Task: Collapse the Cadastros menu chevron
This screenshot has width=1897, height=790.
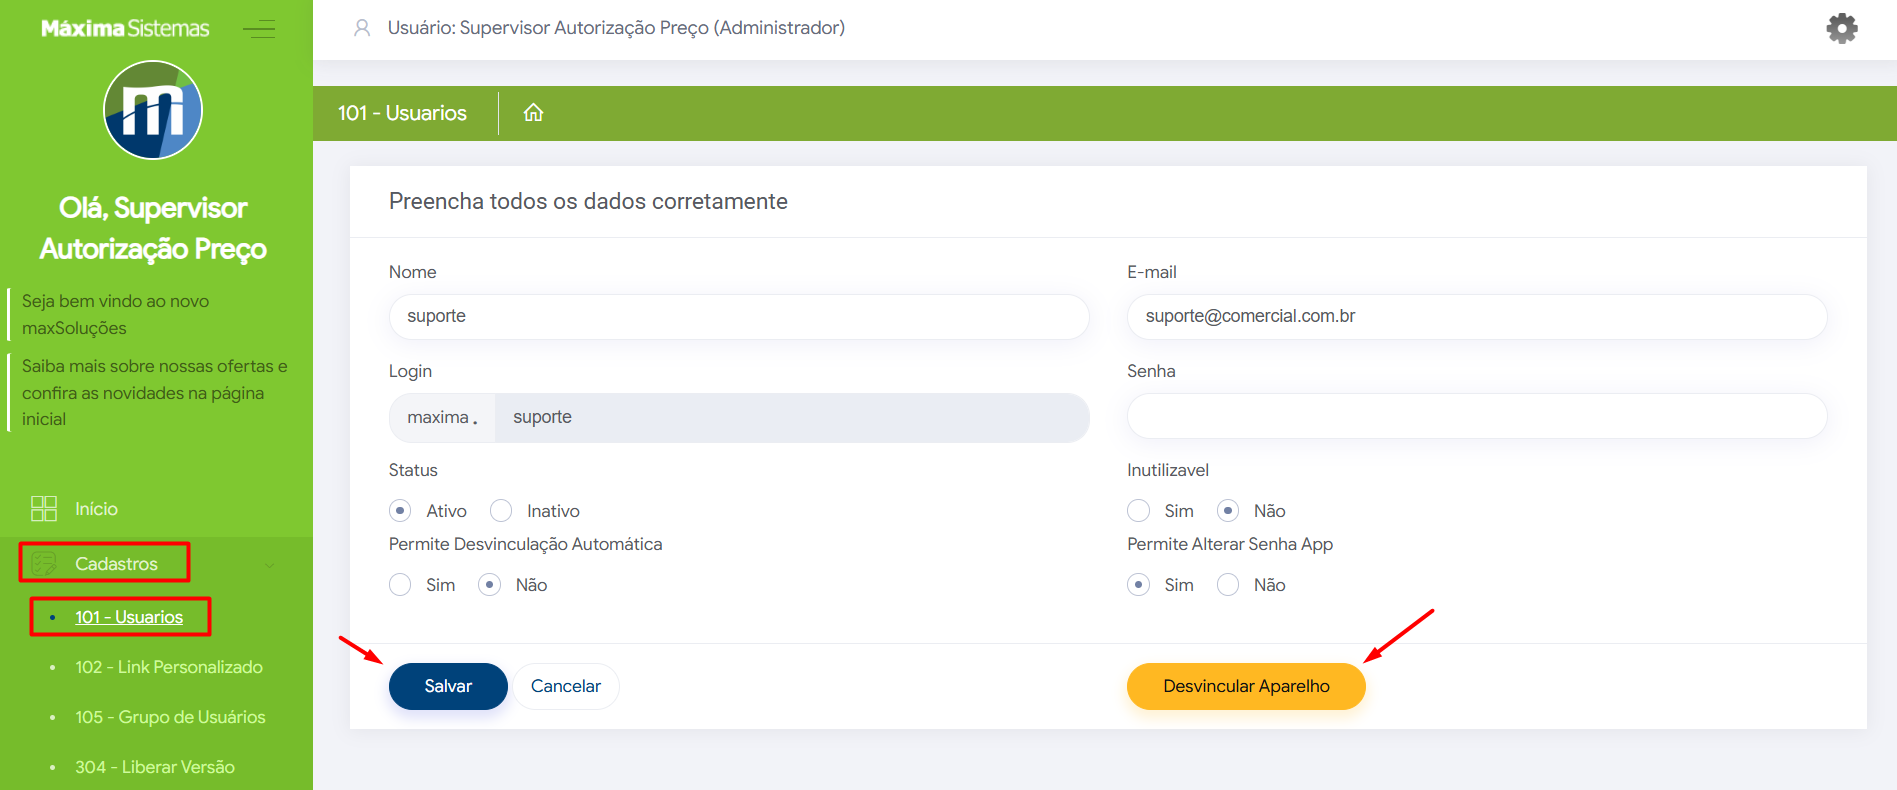Action: point(270,565)
